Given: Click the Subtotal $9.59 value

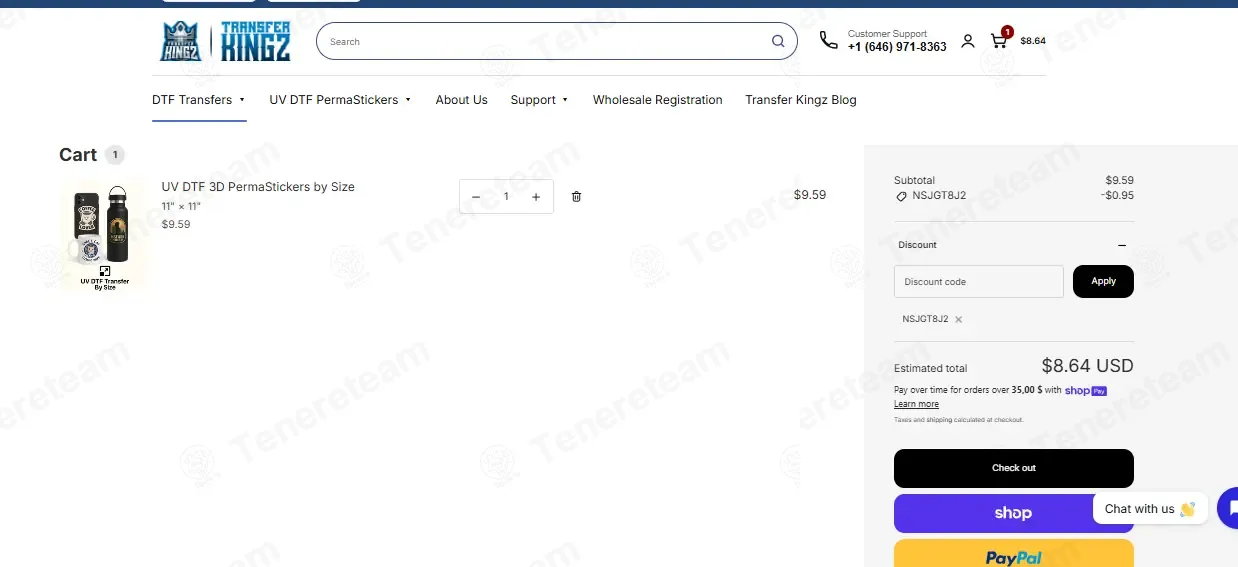Looking at the screenshot, I should (x=1119, y=181).
